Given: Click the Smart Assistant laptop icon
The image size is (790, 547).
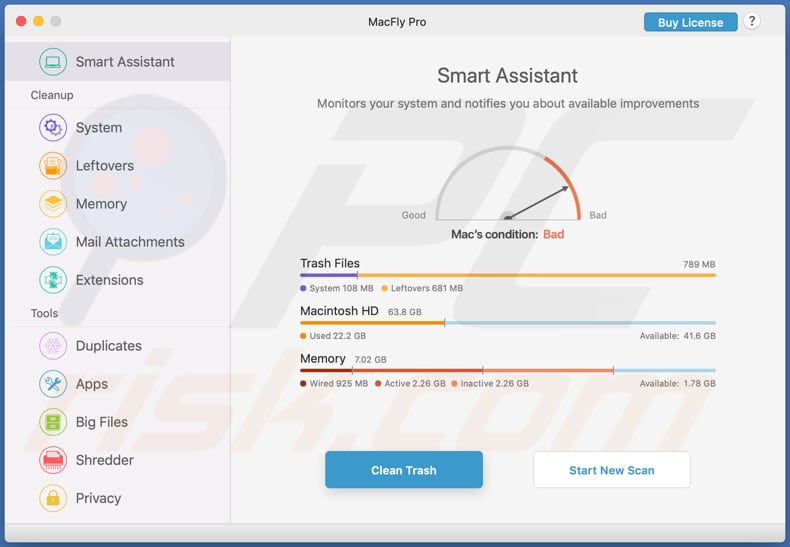Looking at the screenshot, I should (53, 62).
